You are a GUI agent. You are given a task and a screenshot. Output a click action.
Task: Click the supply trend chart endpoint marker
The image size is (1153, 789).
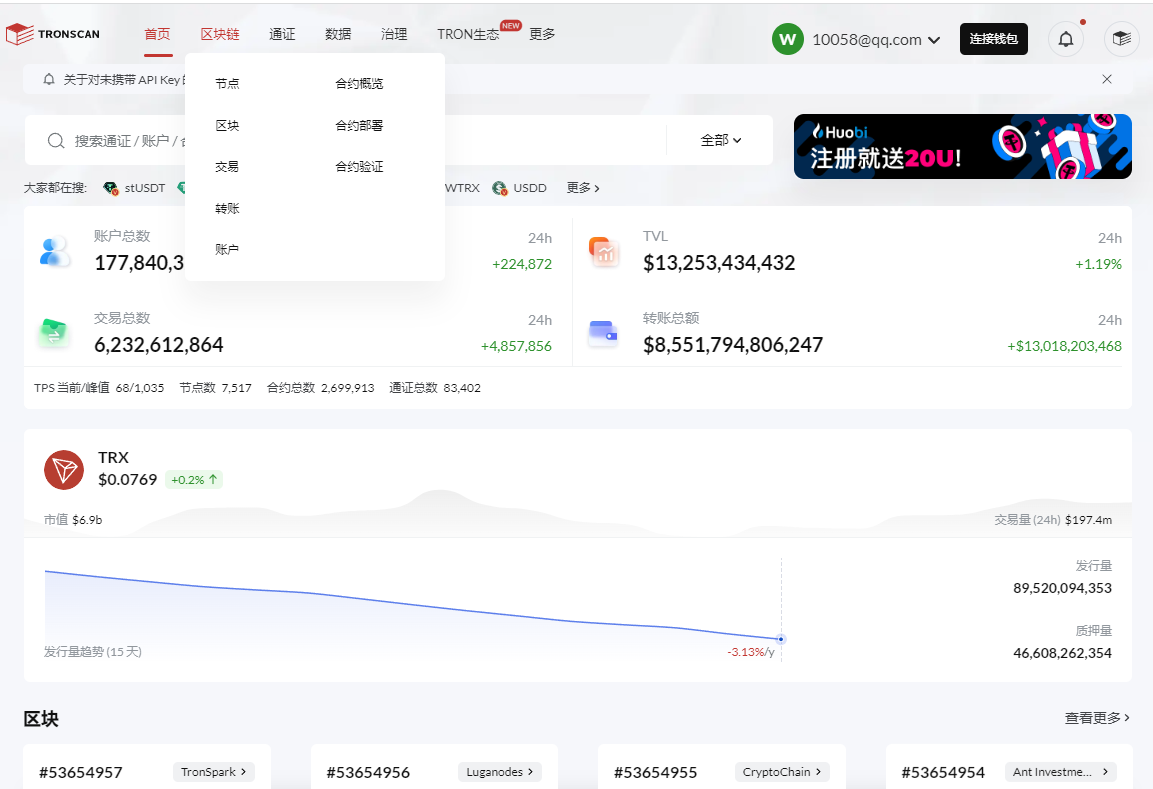pyautogui.click(x=781, y=639)
